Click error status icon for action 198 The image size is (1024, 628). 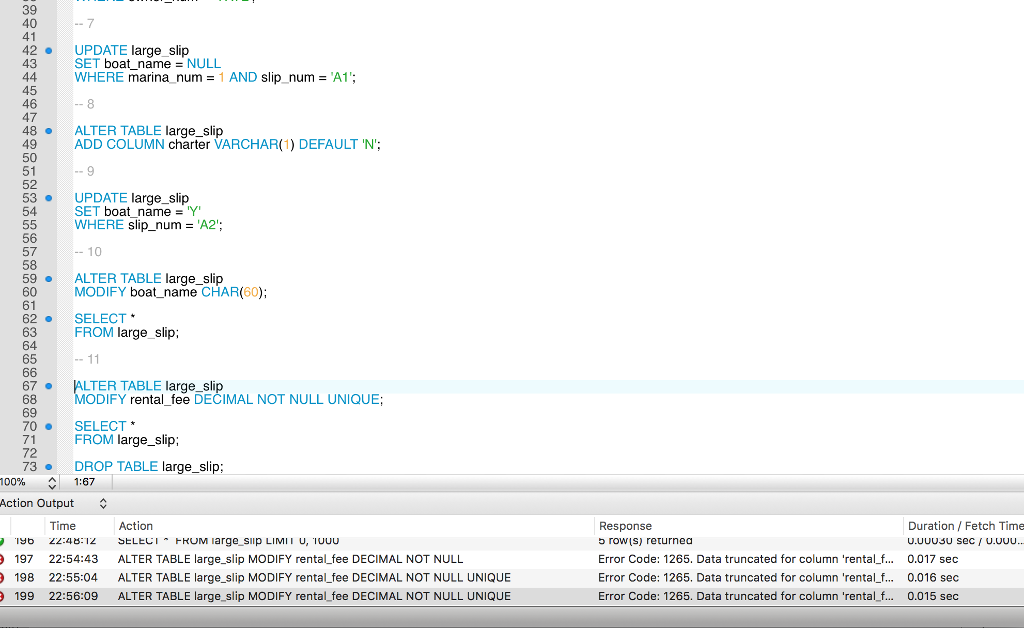click(x=2, y=578)
